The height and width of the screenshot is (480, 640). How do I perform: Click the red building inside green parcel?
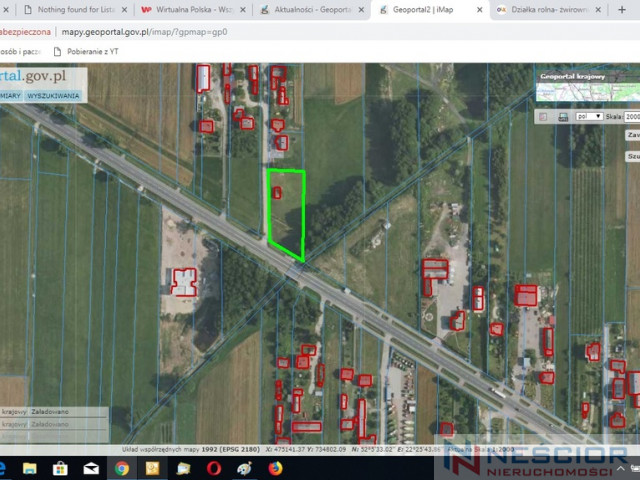(277, 193)
